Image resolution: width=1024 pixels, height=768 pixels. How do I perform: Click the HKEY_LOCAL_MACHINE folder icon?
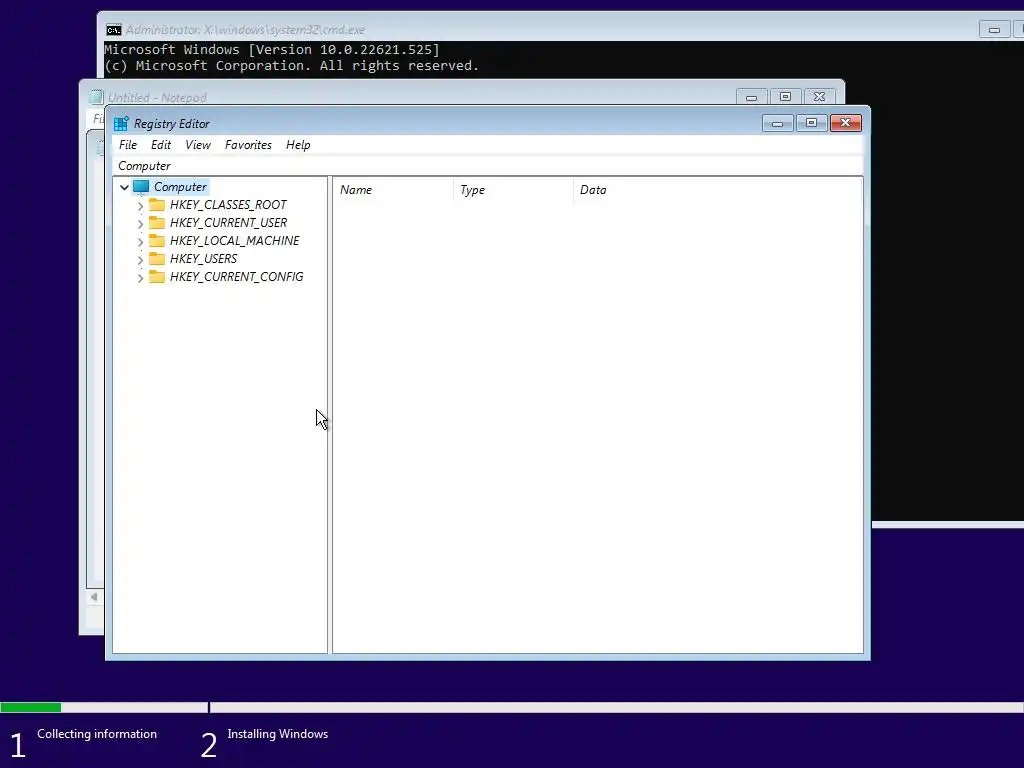coord(157,240)
